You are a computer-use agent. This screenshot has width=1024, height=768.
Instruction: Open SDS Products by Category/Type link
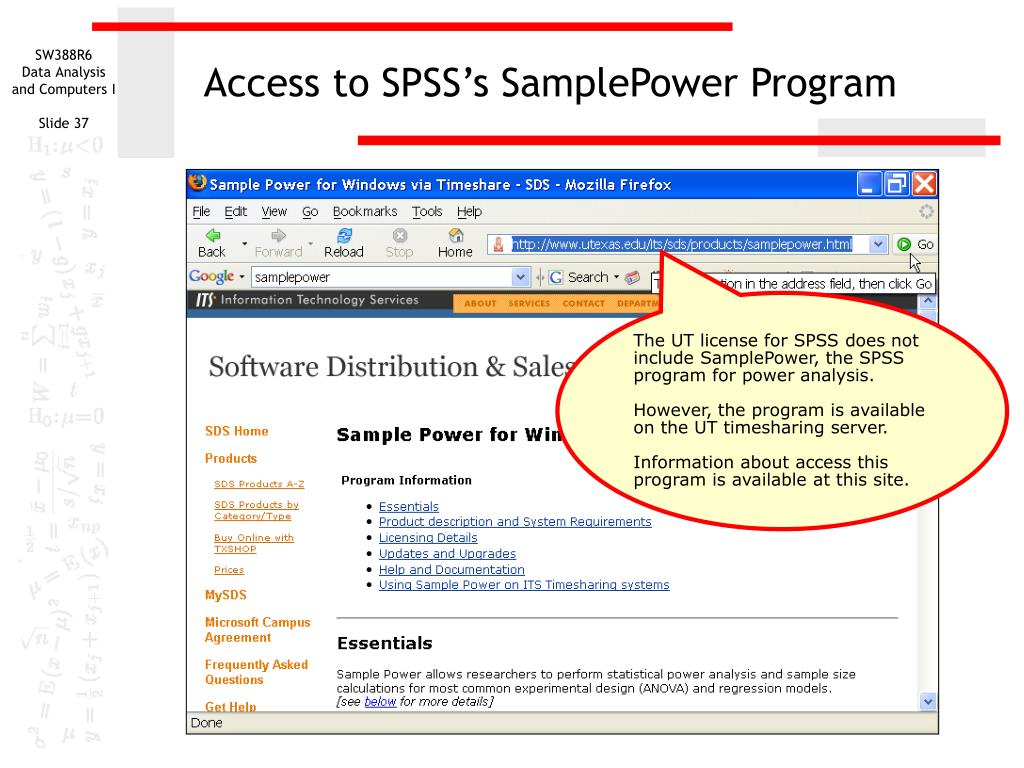click(256, 510)
